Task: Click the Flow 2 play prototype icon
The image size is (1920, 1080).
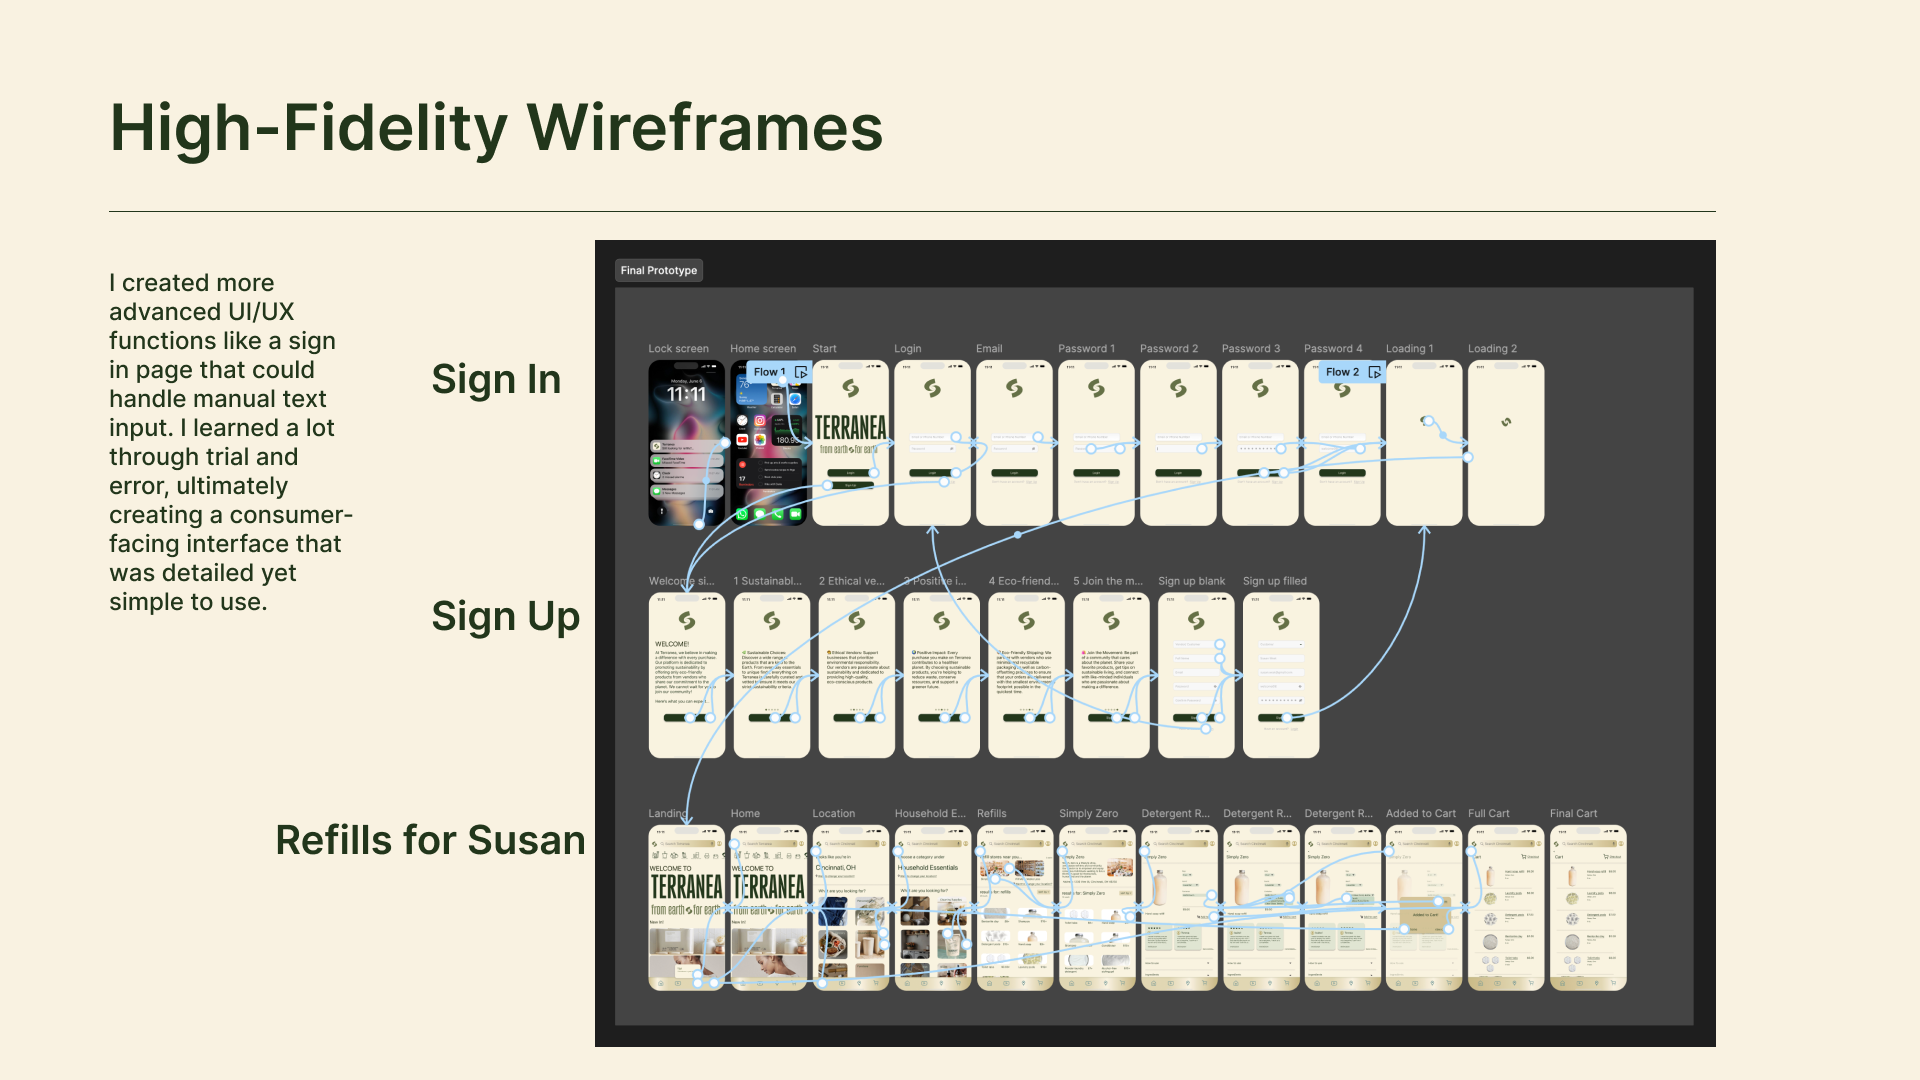Action: pyautogui.click(x=1374, y=372)
